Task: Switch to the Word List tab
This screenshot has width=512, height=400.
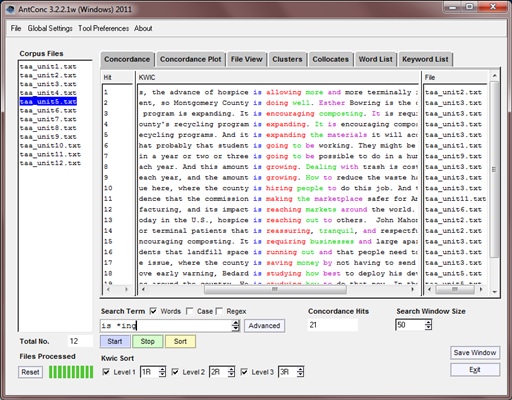Action: click(x=375, y=59)
